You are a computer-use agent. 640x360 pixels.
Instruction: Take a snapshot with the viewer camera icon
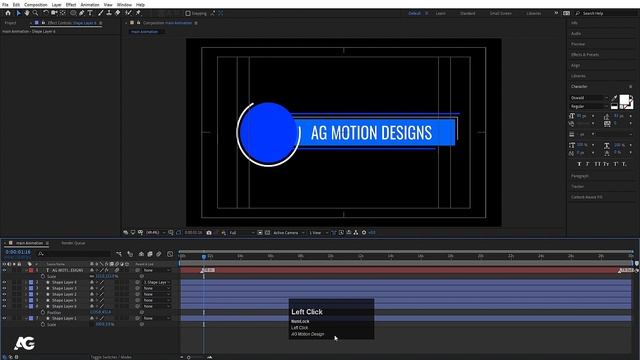pyautogui.click(x=209, y=233)
